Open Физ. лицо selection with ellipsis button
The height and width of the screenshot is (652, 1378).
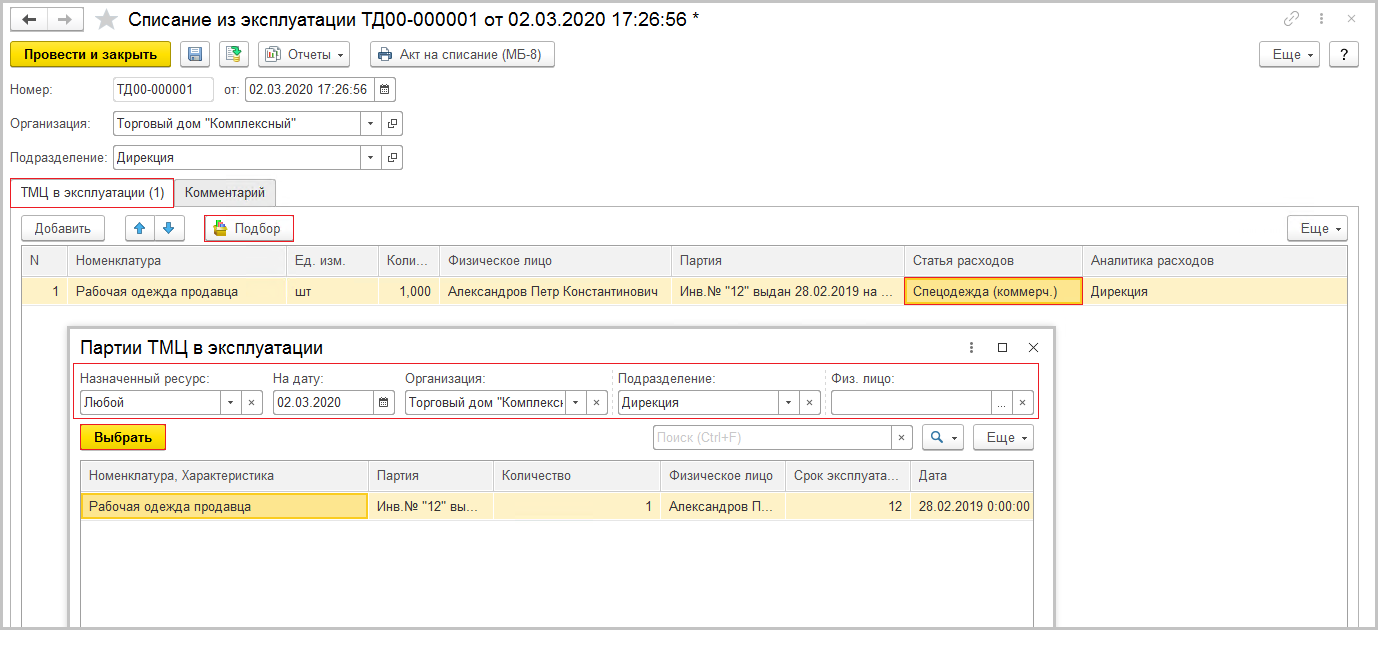coord(1001,402)
